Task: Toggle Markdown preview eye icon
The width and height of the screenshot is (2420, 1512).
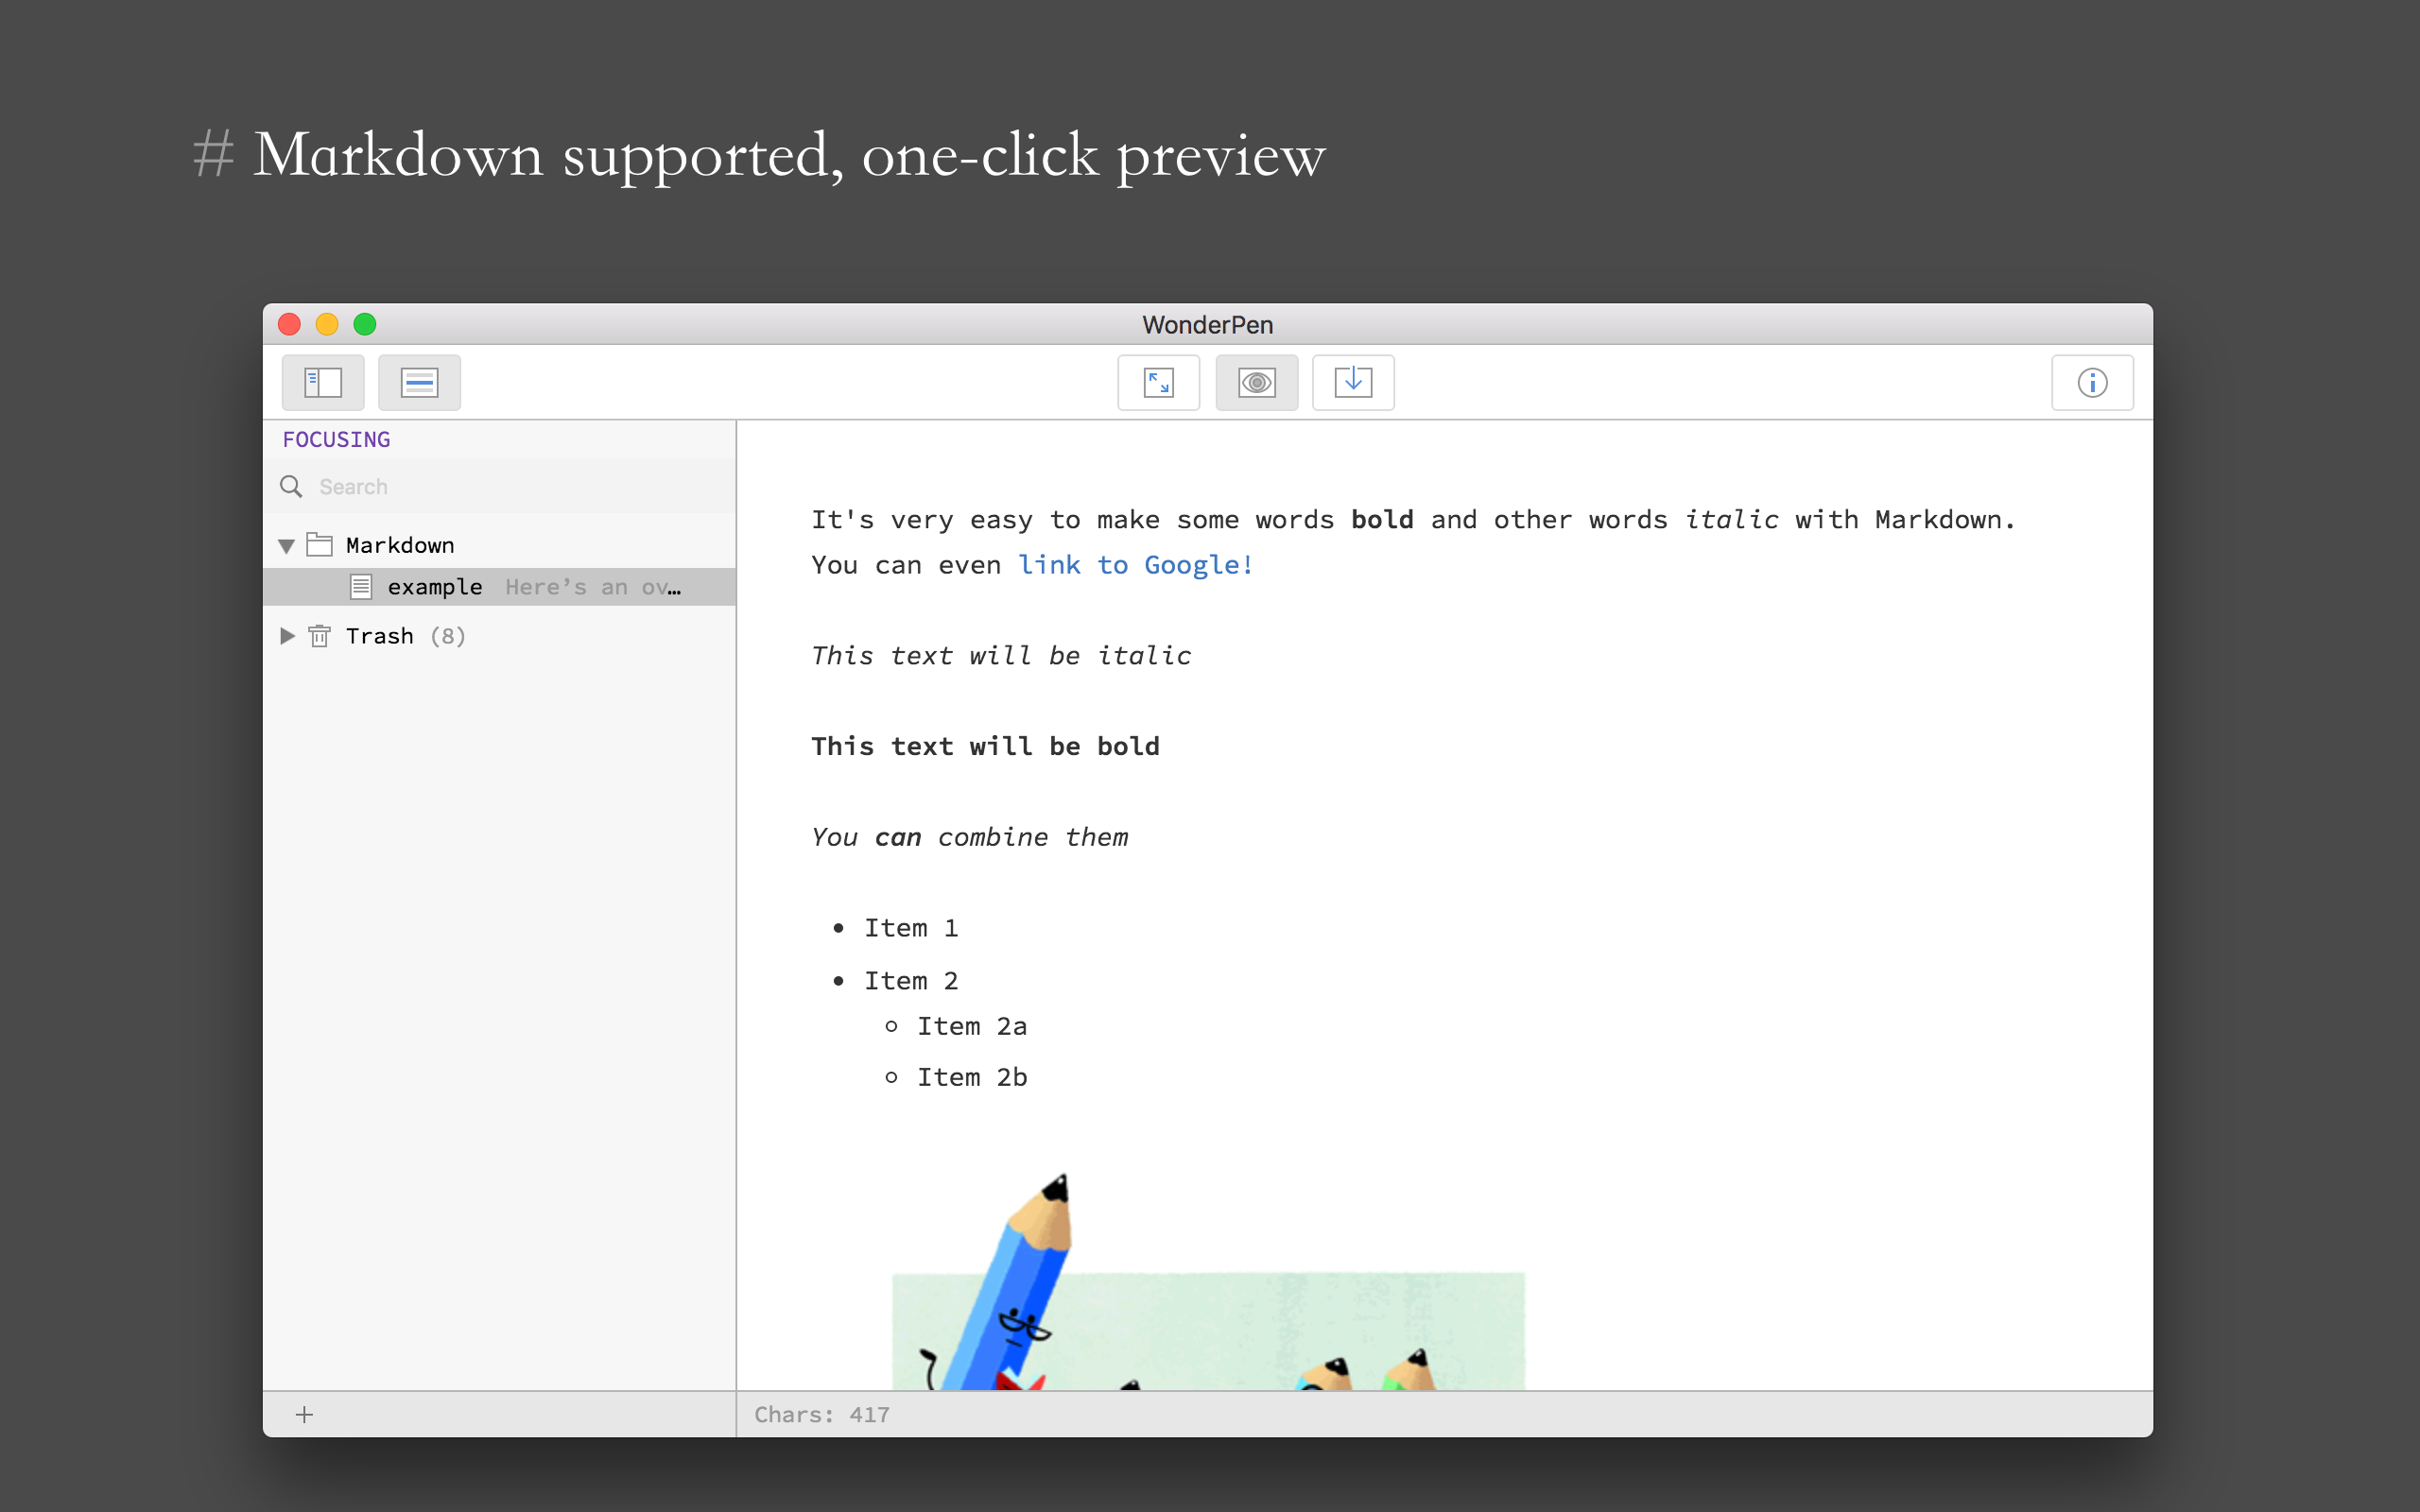Action: point(1256,382)
